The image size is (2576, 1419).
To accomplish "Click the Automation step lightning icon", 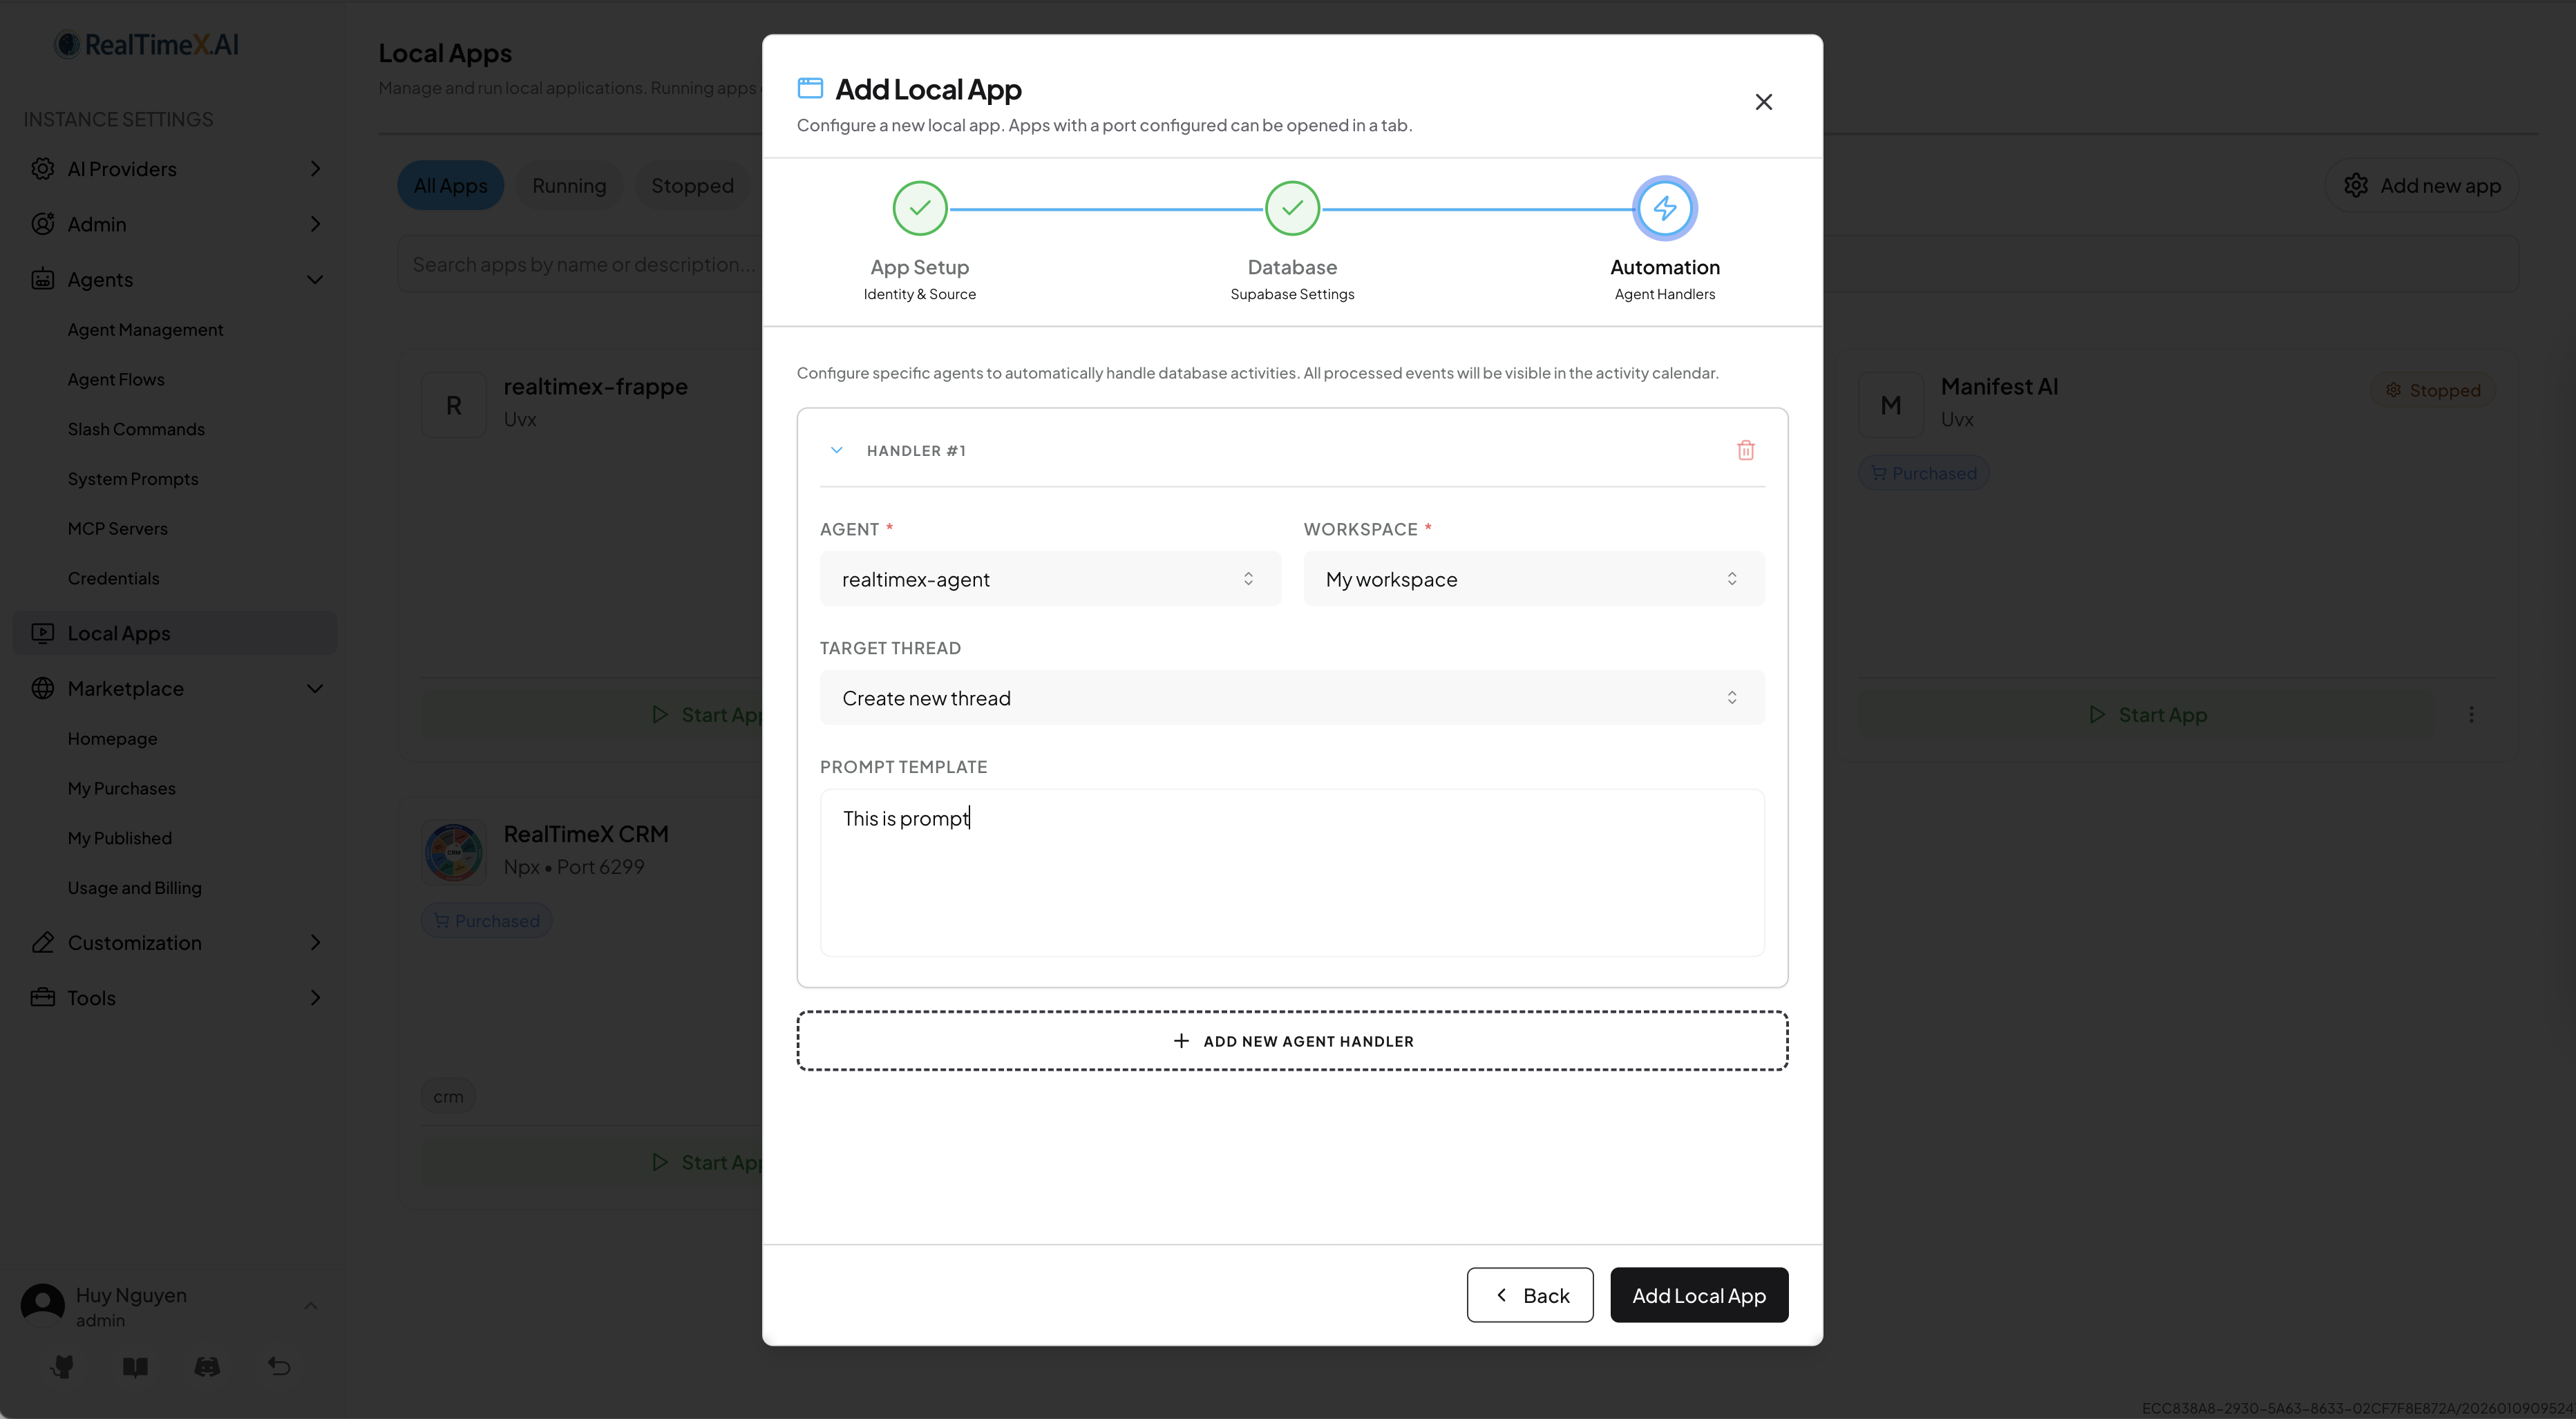I will (1664, 208).
